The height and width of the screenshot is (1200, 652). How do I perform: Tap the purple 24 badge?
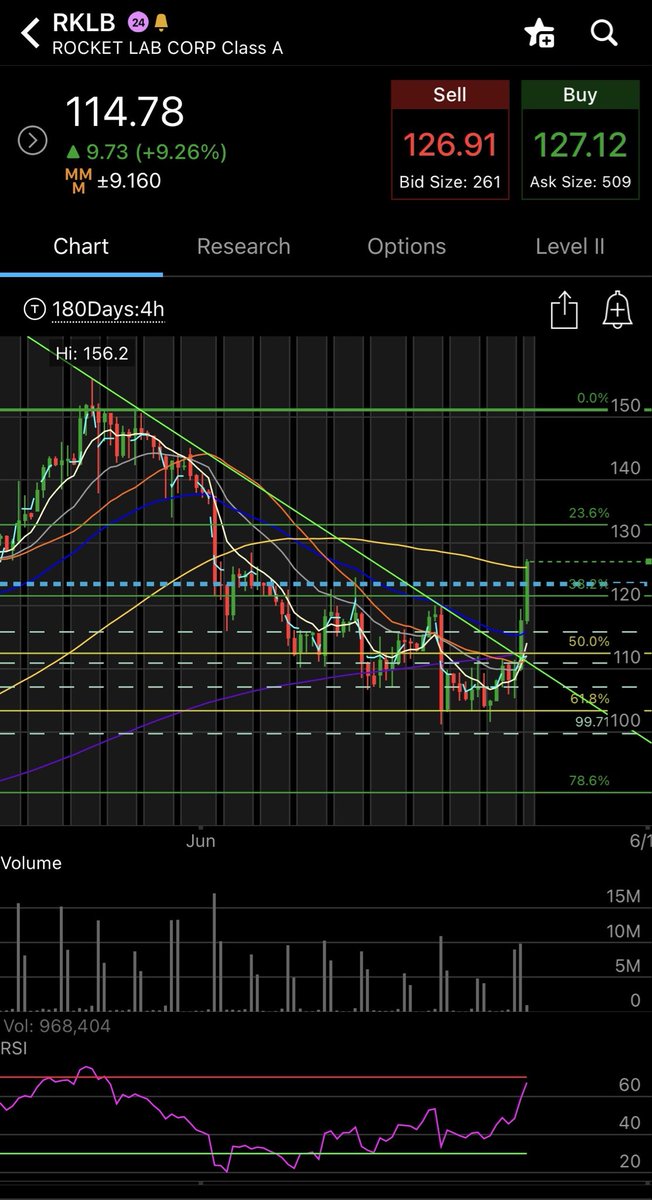click(x=137, y=21)
